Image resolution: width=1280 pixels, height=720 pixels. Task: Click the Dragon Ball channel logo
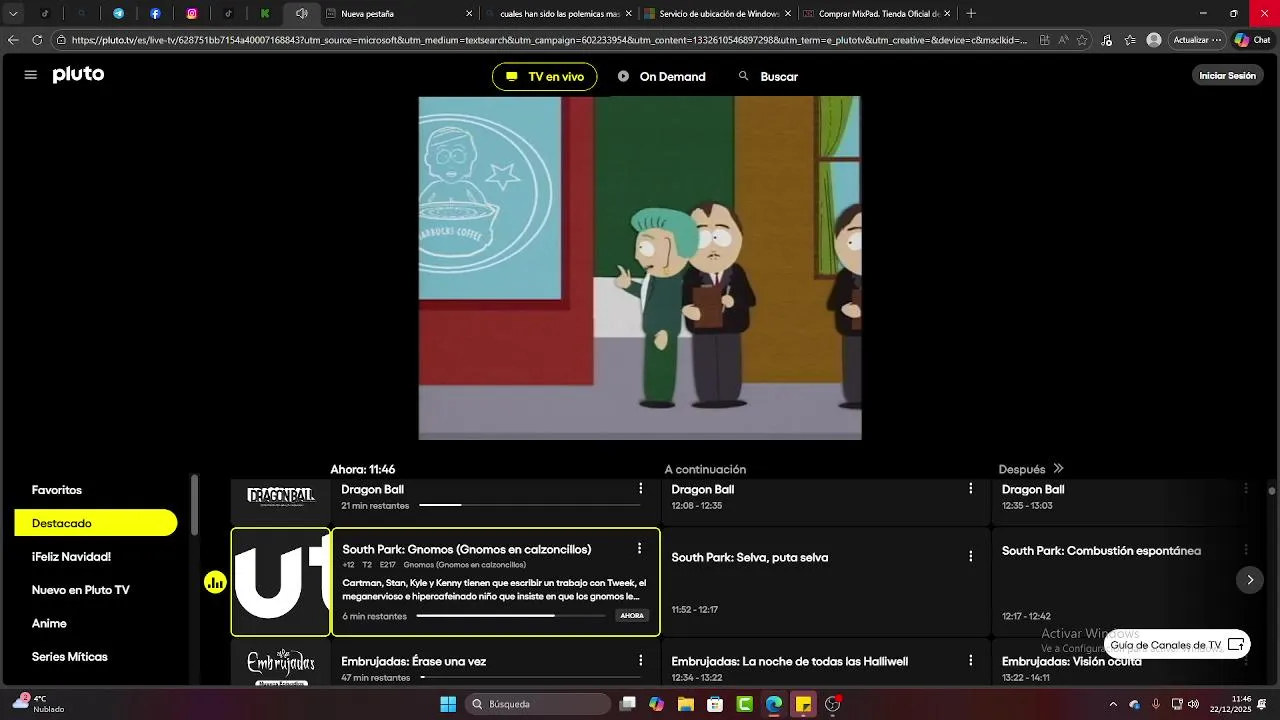(281, 496)
